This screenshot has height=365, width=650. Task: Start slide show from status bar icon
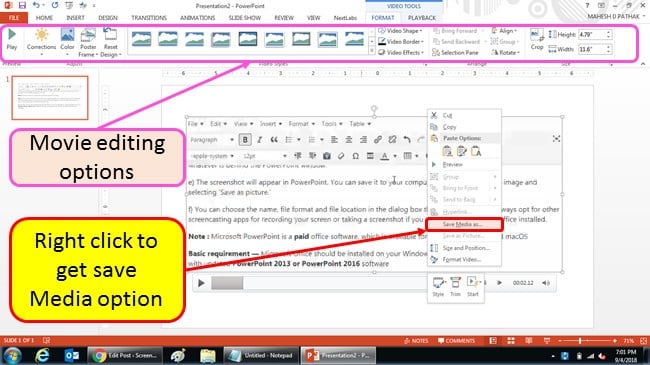(x=547, y=341)
